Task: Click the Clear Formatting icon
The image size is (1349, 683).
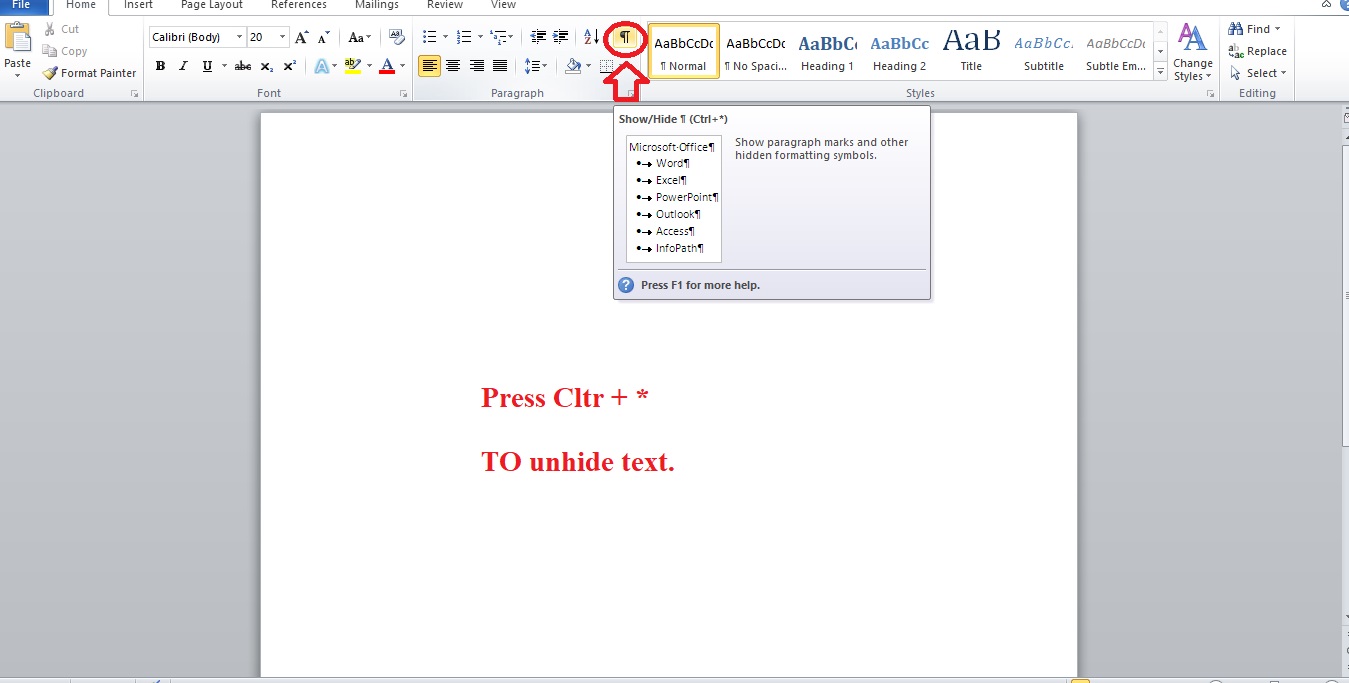Action: (397, 36)
